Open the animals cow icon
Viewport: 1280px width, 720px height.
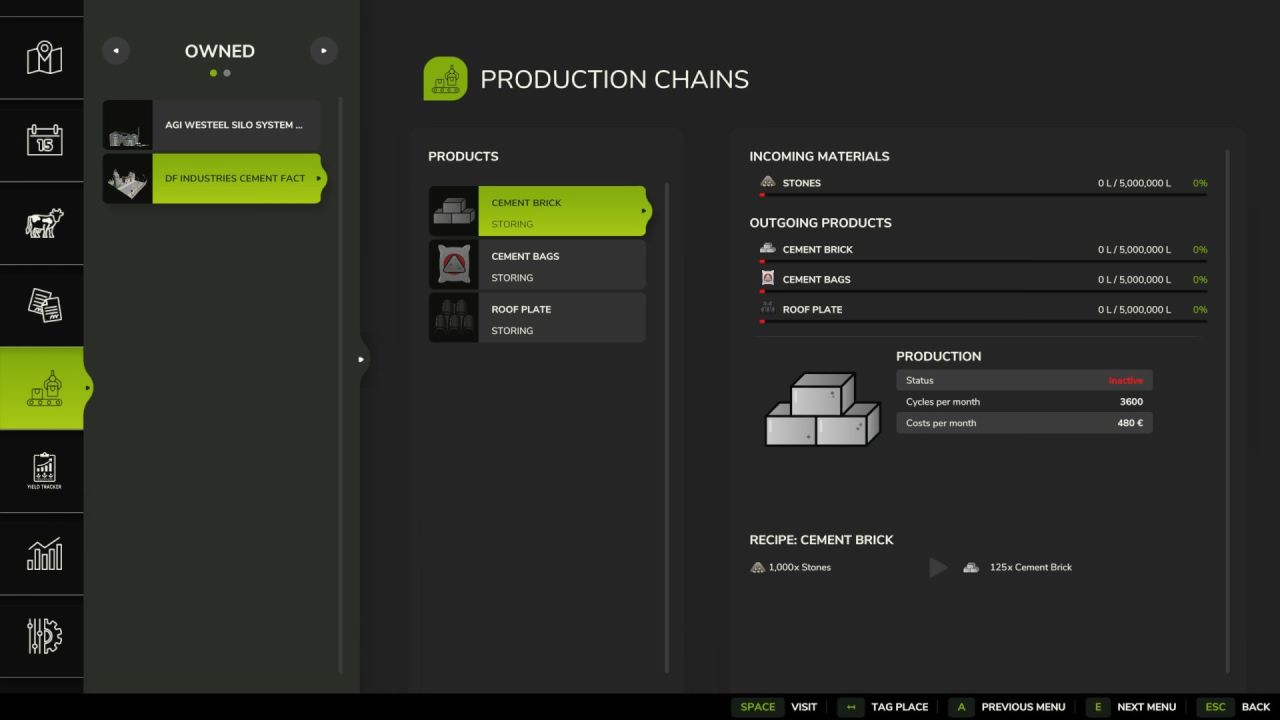[x=43, y=223]
